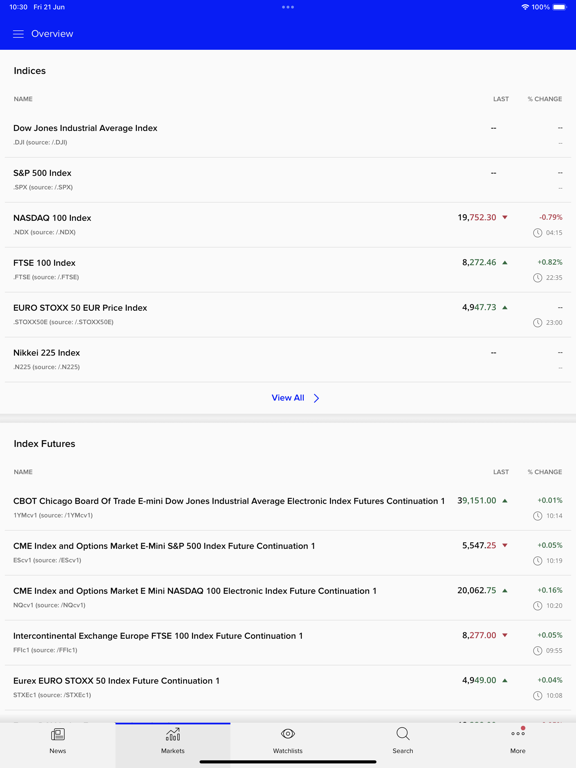Click the green up arrow by 8,272.46
This screenshot has height=768, width=576.
(505, 263)
